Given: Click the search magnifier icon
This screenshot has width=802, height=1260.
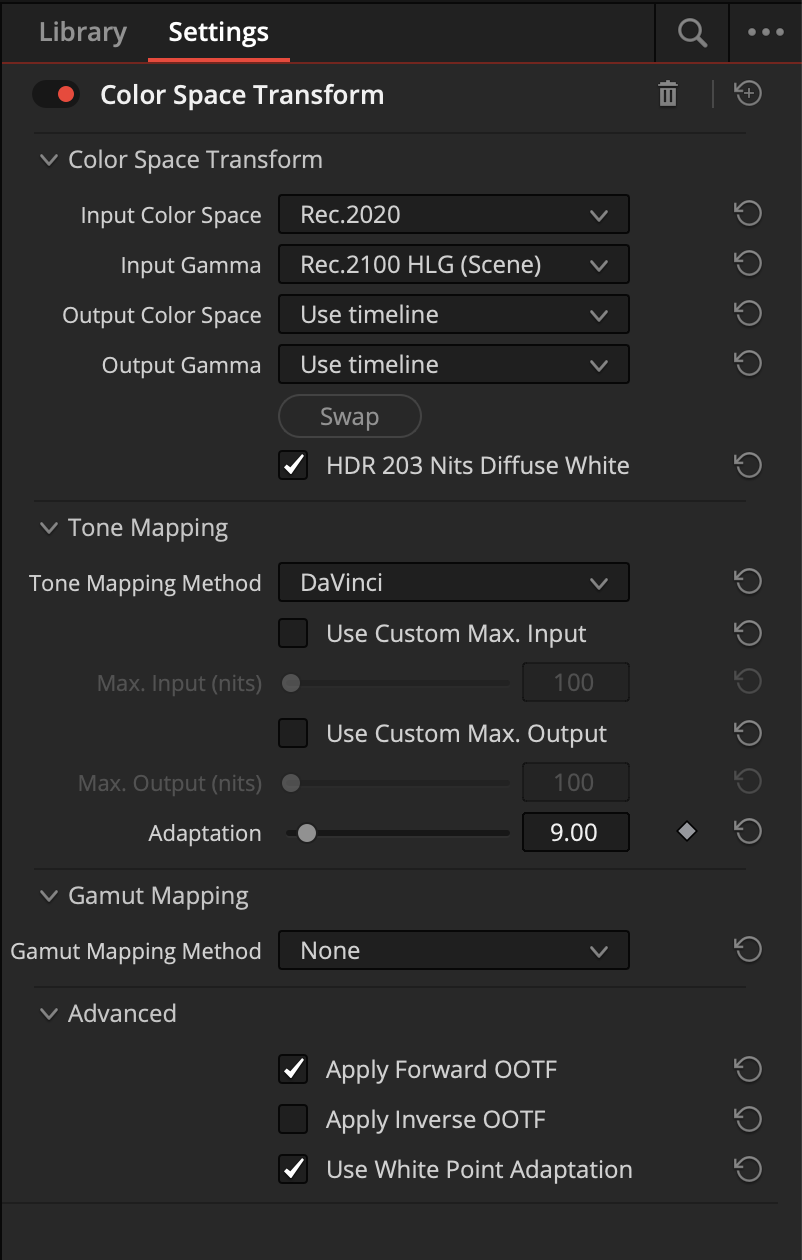Looking at the screenshot, I should tap(692, 32).
